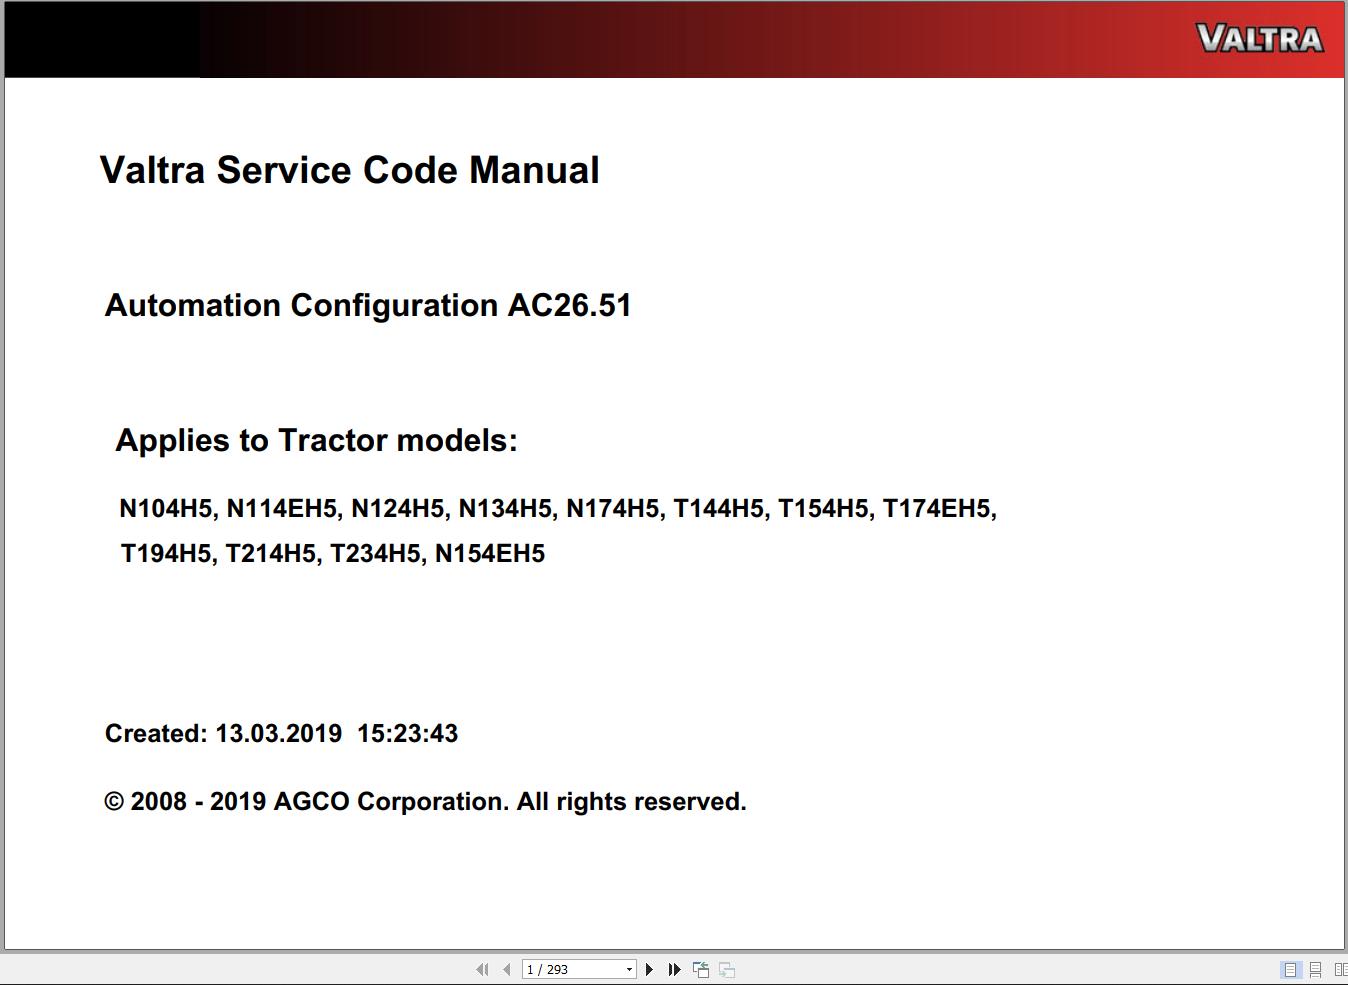Switch to facing pages view
The image size is (1348, 985).
point(1340,969)
